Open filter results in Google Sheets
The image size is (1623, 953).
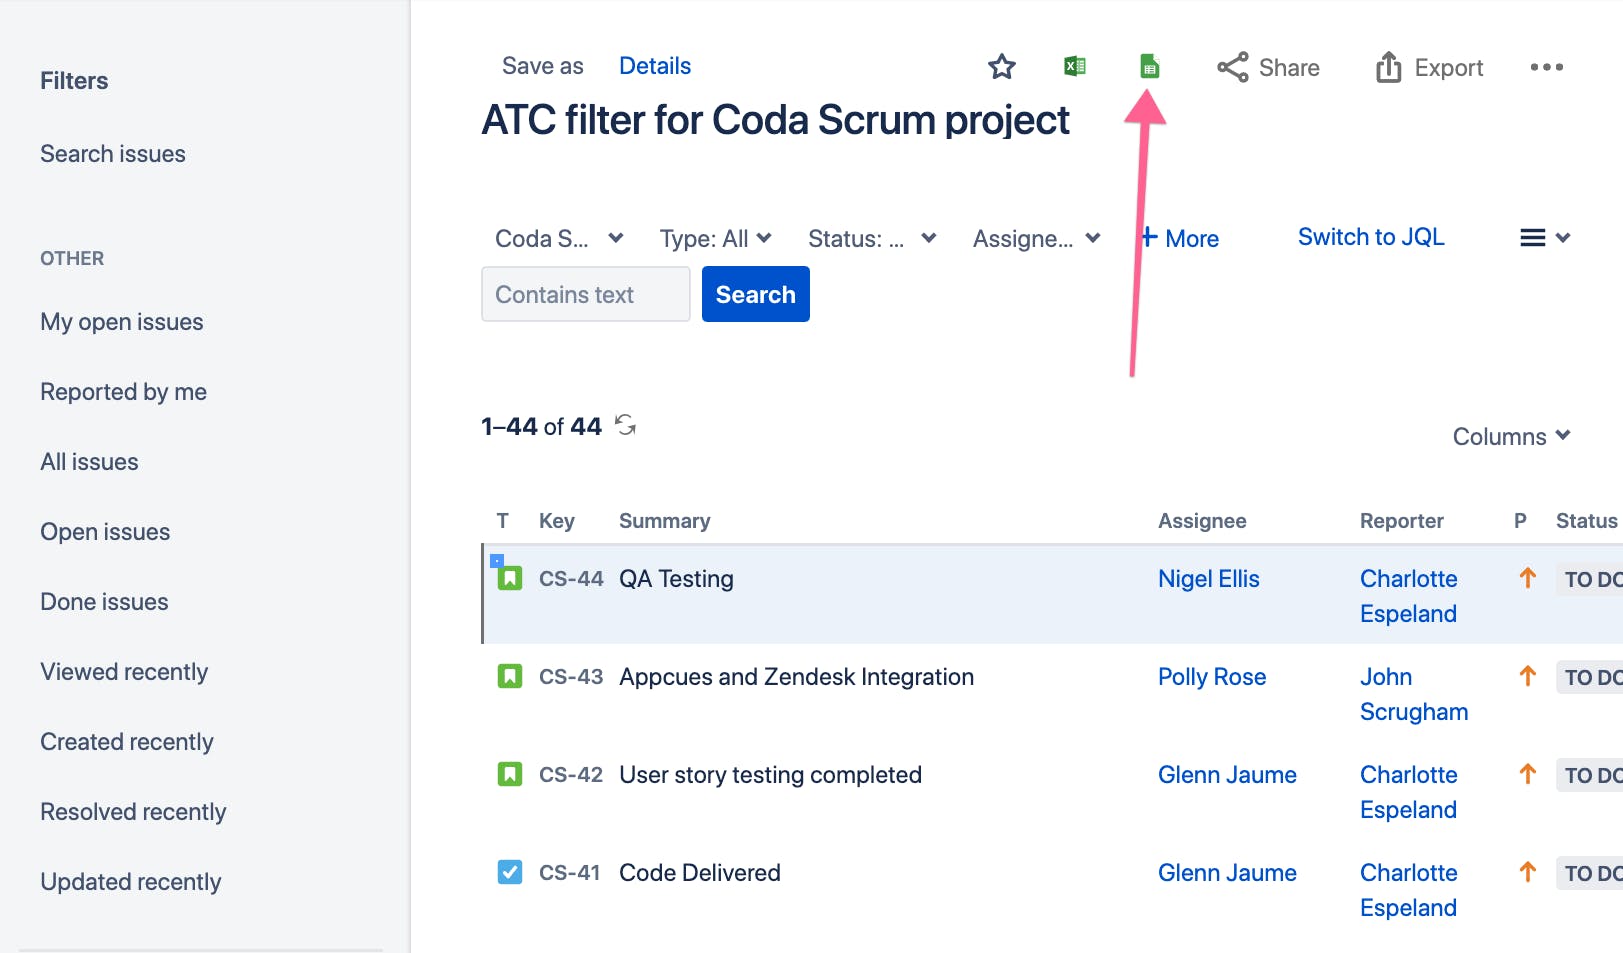click(x=1148, y=65)
